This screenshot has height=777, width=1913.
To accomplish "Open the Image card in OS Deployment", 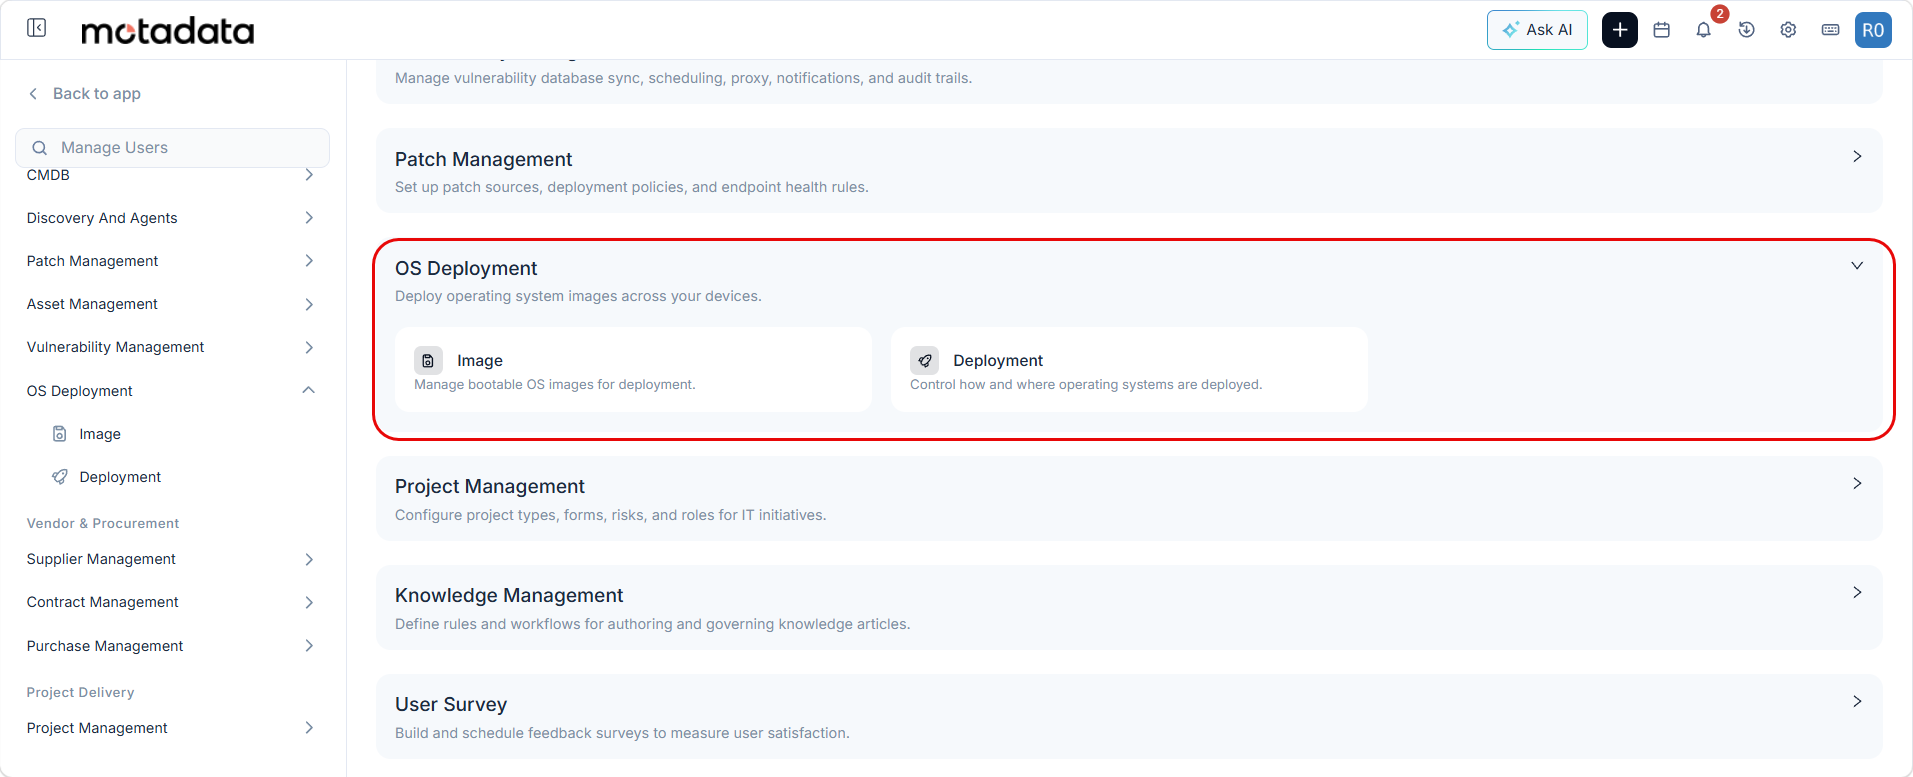I will 633,369.
